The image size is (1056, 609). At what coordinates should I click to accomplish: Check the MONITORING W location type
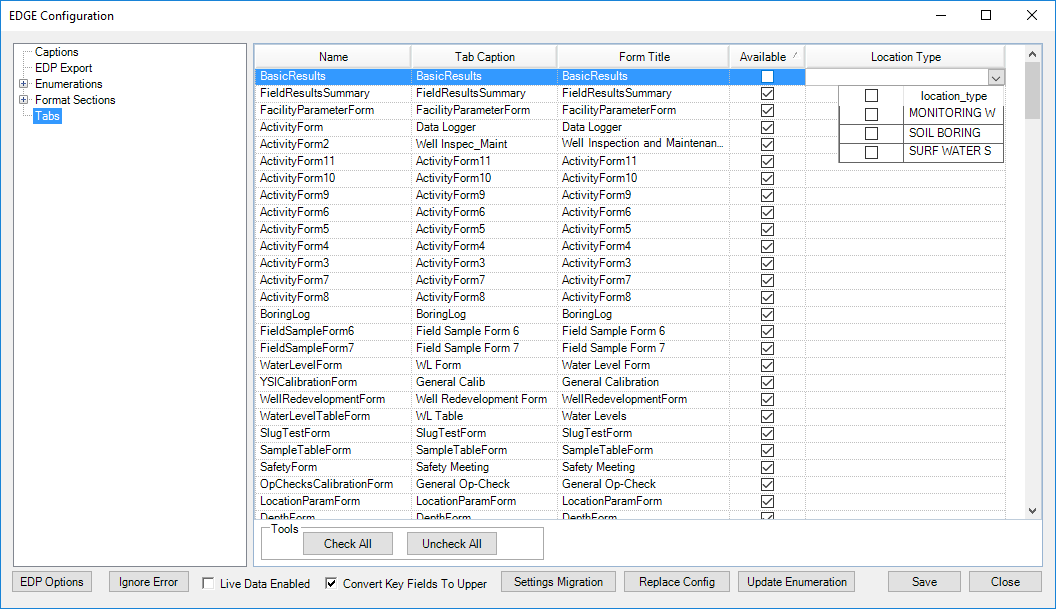coord(871,114)
